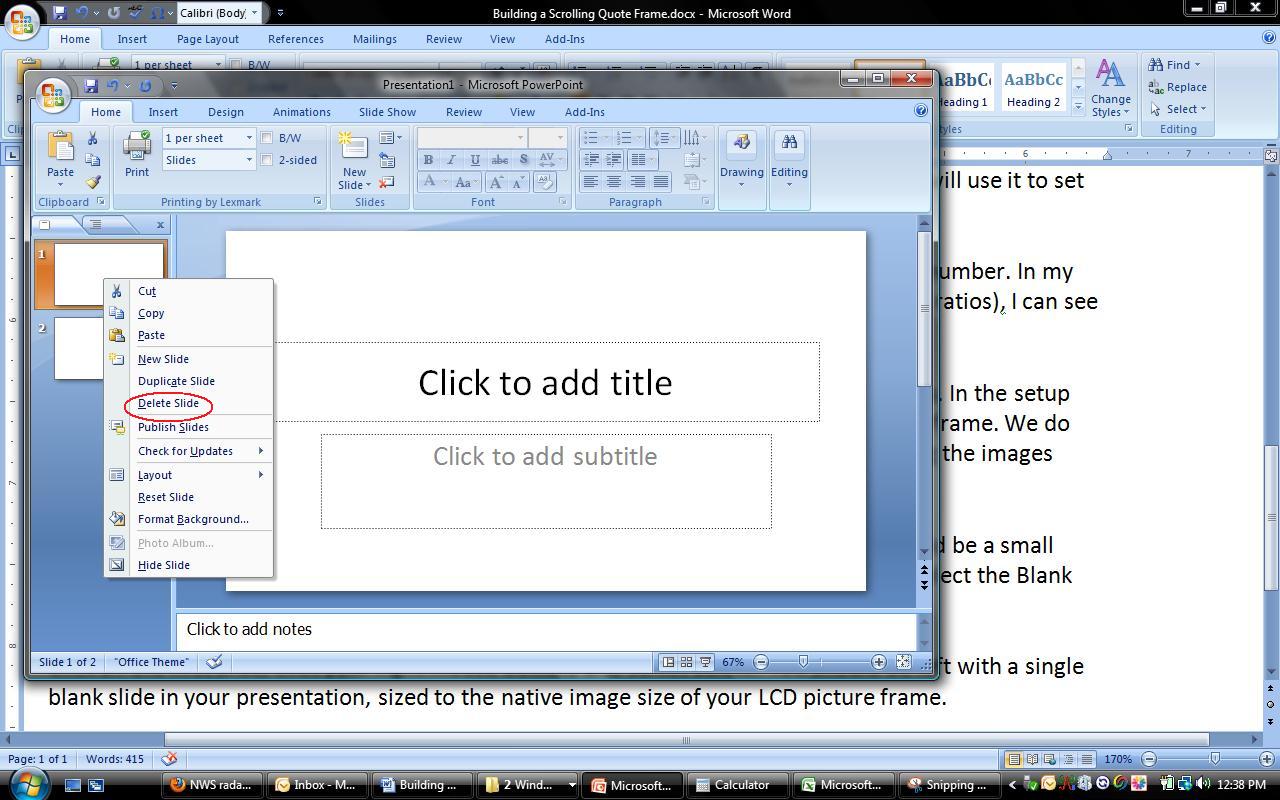This screenshot has width=1280, height=800.
Task: Switch to Slides thumbnail tab in pane
Action: click(46, 224)
